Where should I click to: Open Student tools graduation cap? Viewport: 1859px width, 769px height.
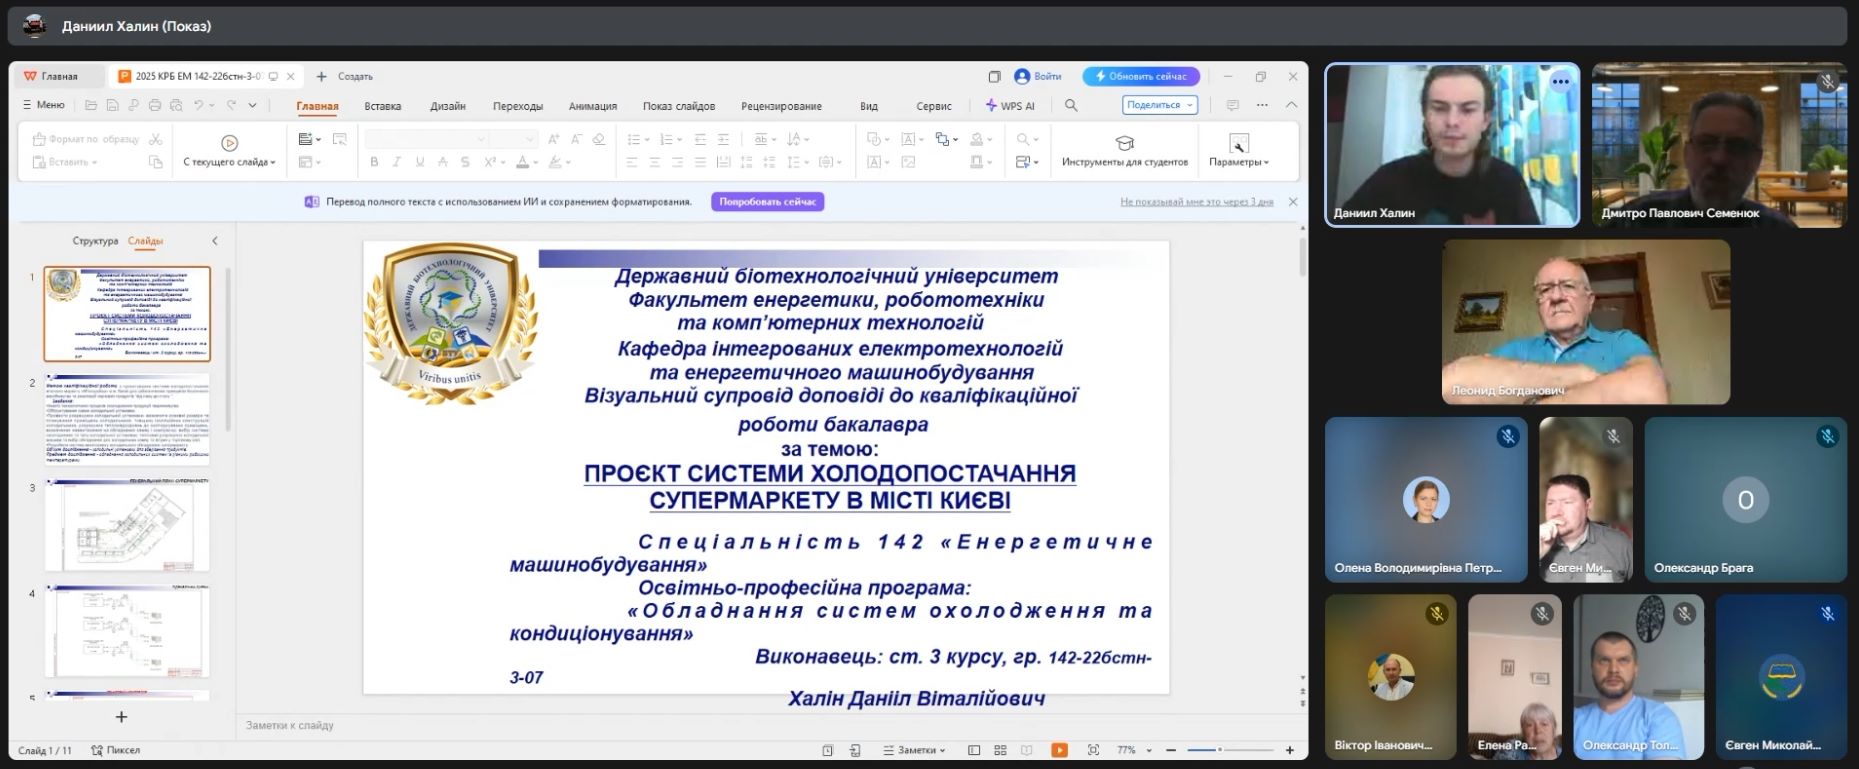pyautogui.click(x=1124, y=143)
